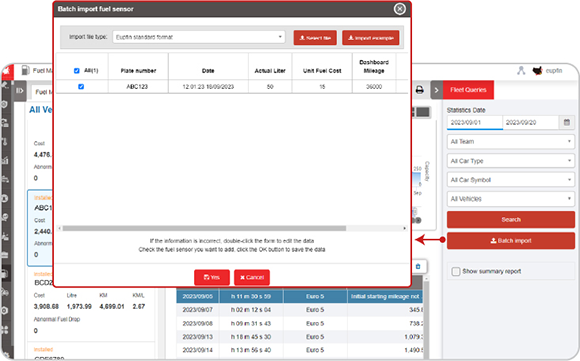The image size is (580, 361).
Task: Download the import example file
Action: tap(371, 38)
